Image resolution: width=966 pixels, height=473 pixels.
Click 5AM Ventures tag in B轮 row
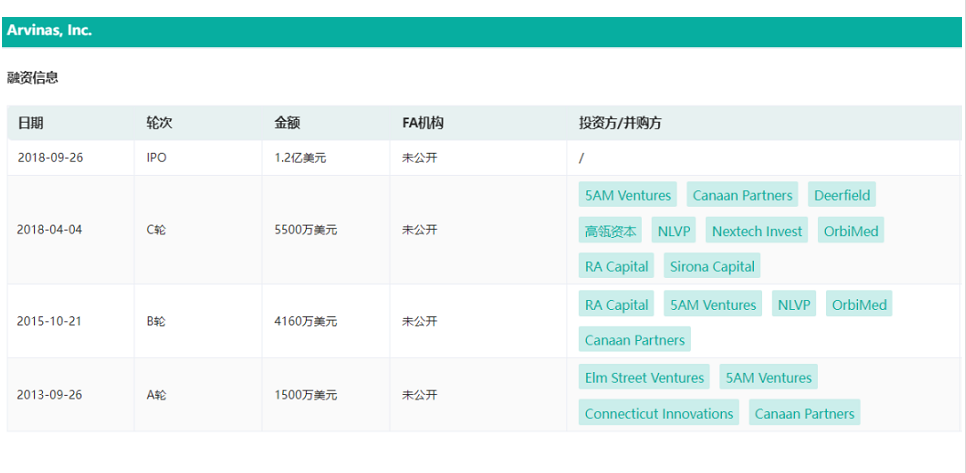[713, 304]
